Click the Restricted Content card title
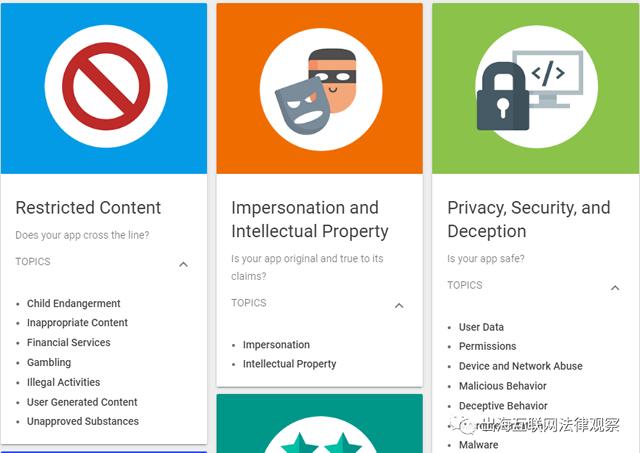This screenshot has height=453, width=640. coord(88,208)
